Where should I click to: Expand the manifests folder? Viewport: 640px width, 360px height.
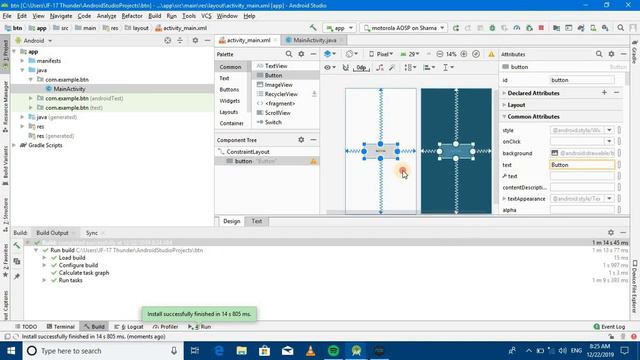(22, 60)
